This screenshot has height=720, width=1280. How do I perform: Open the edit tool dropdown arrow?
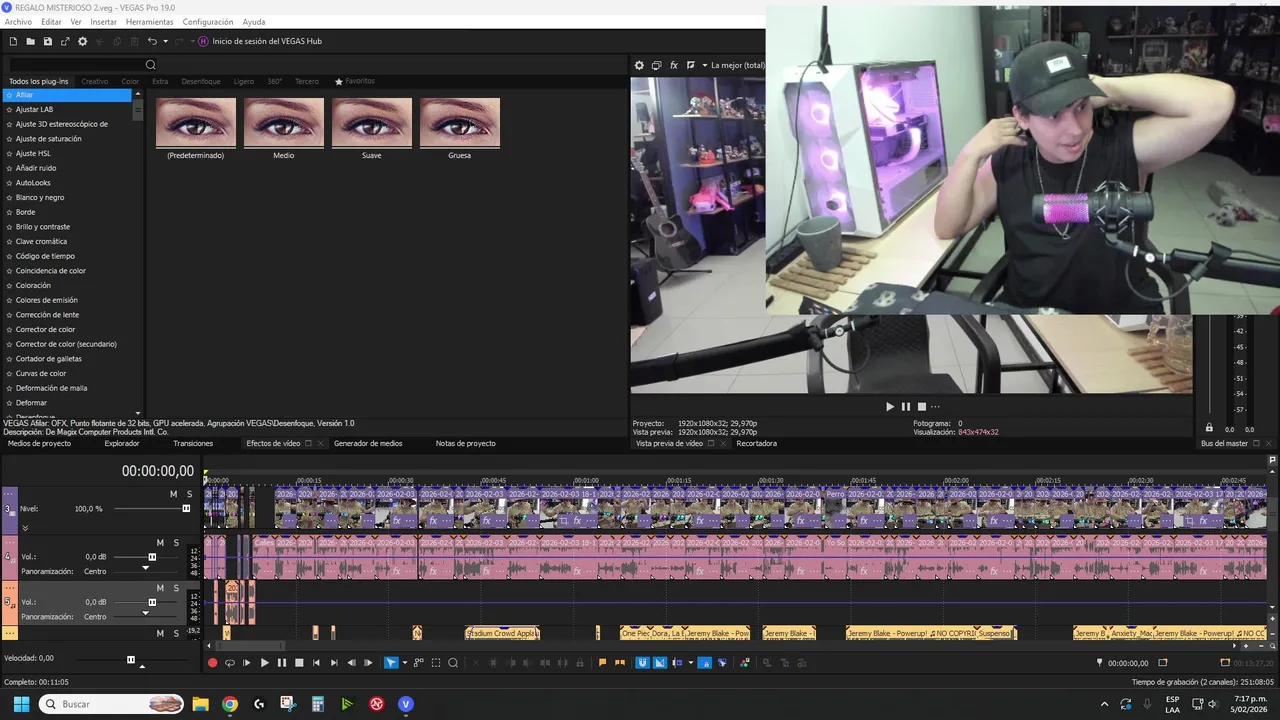(404, 663)
